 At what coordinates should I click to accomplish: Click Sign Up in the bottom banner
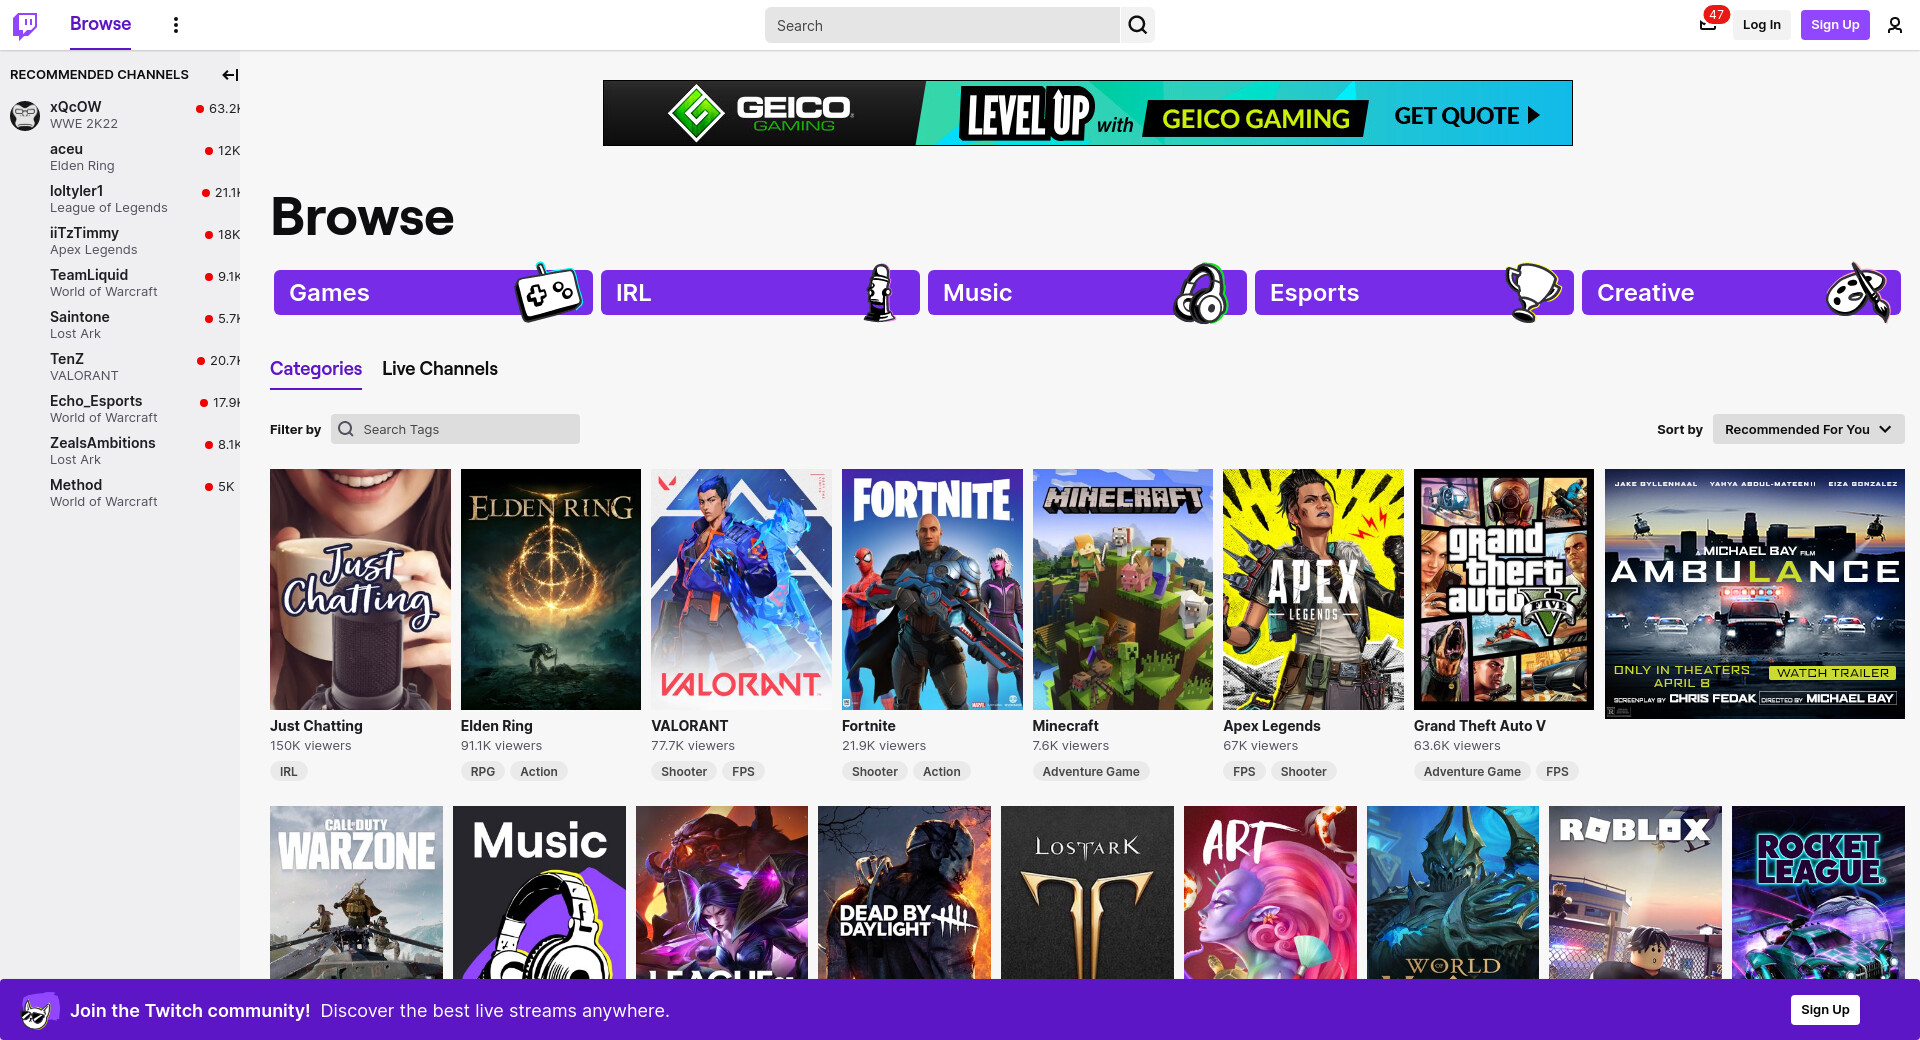(x=1824, y=1010)
